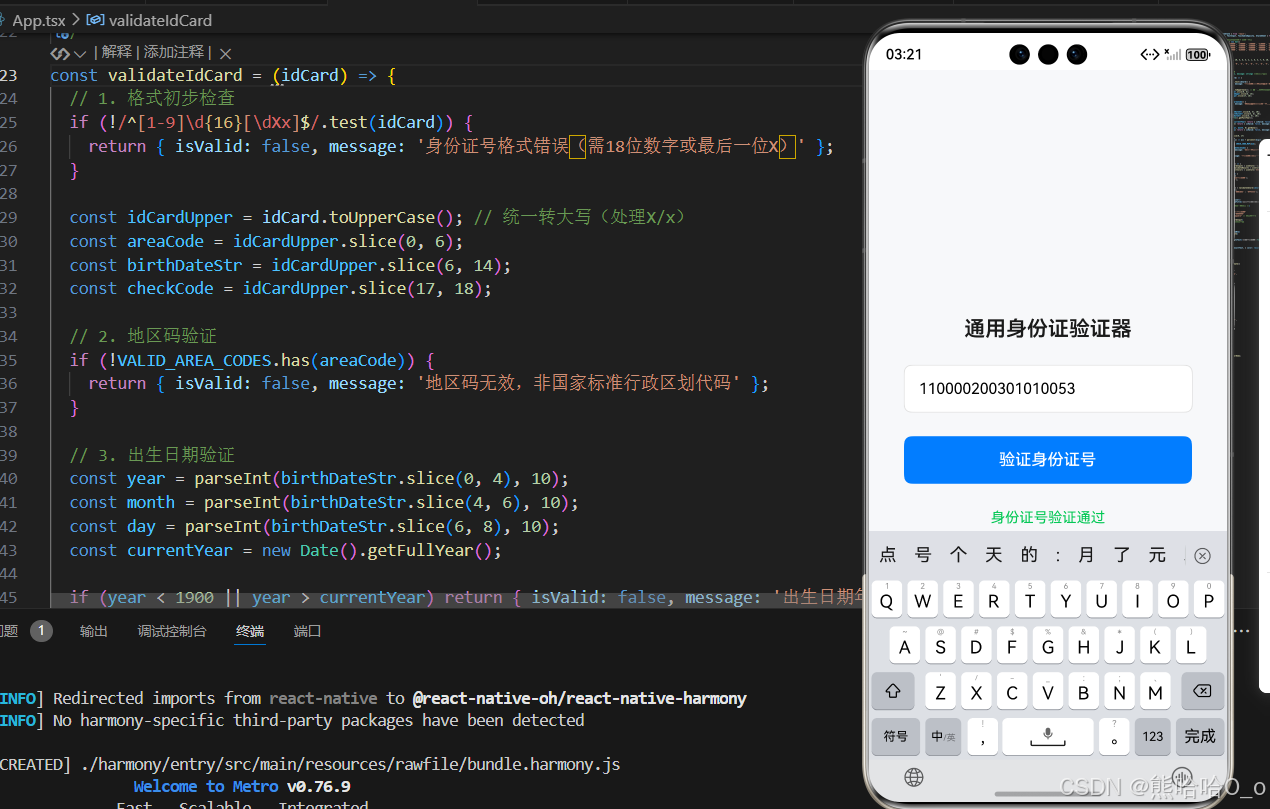Screen dimensions: 1270x809
Task: Select the candidate word 号
Action: click(x=923, y=555)
